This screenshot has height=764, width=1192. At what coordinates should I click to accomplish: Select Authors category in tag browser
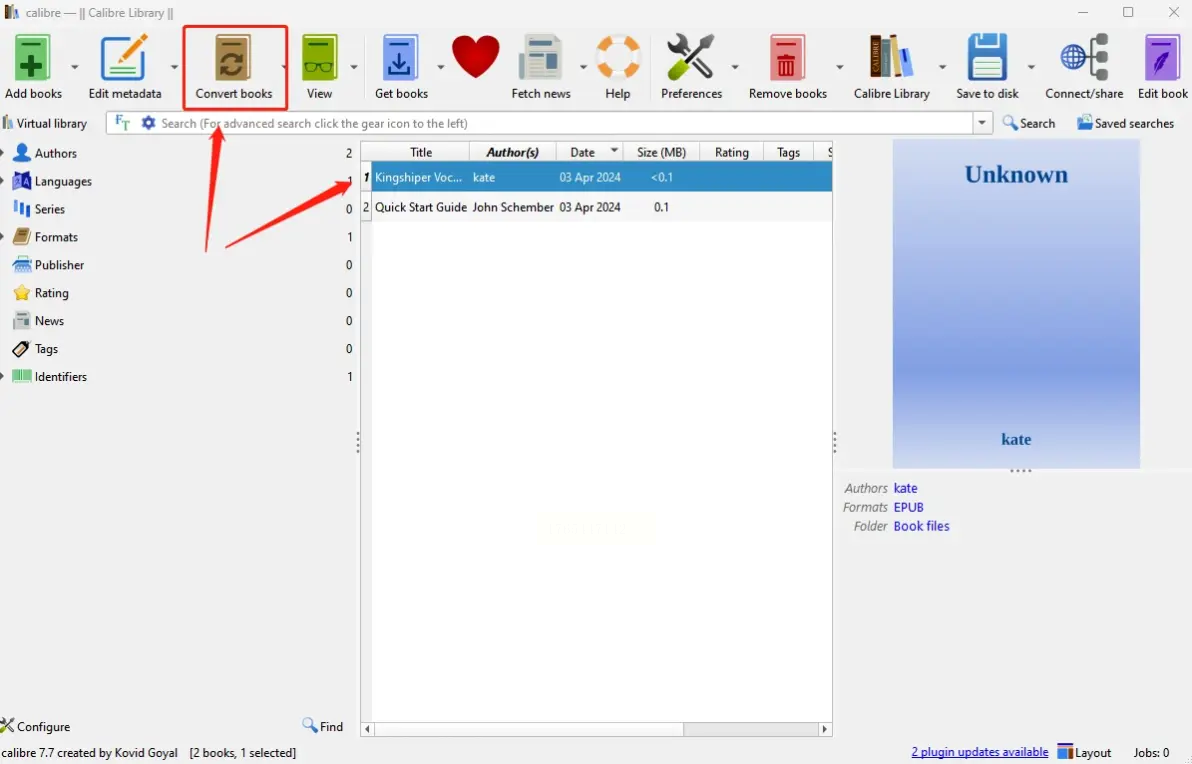55,153
